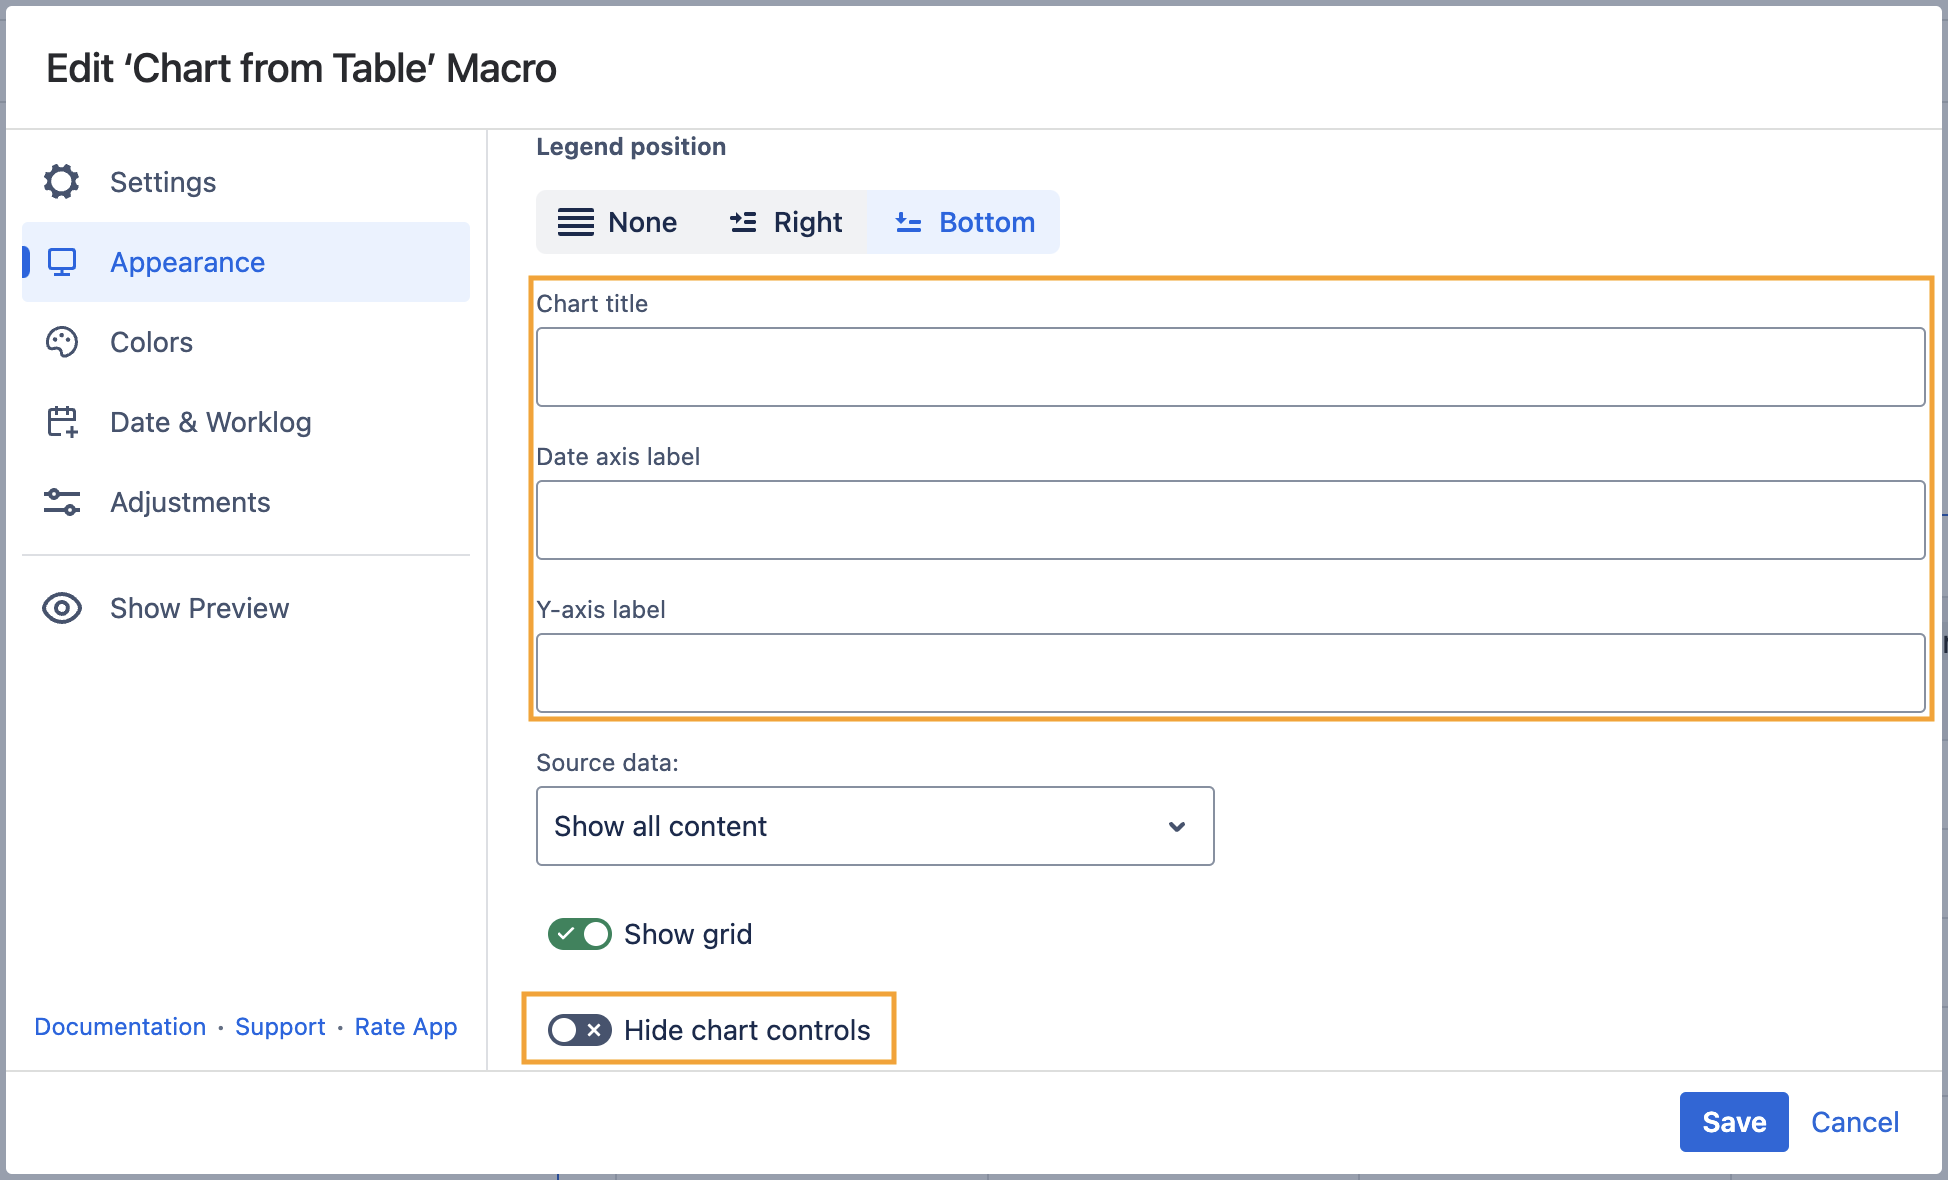Click the Show Preview eye icon
Viewport: 1948px width, 1180px height.
pos(62,608)
